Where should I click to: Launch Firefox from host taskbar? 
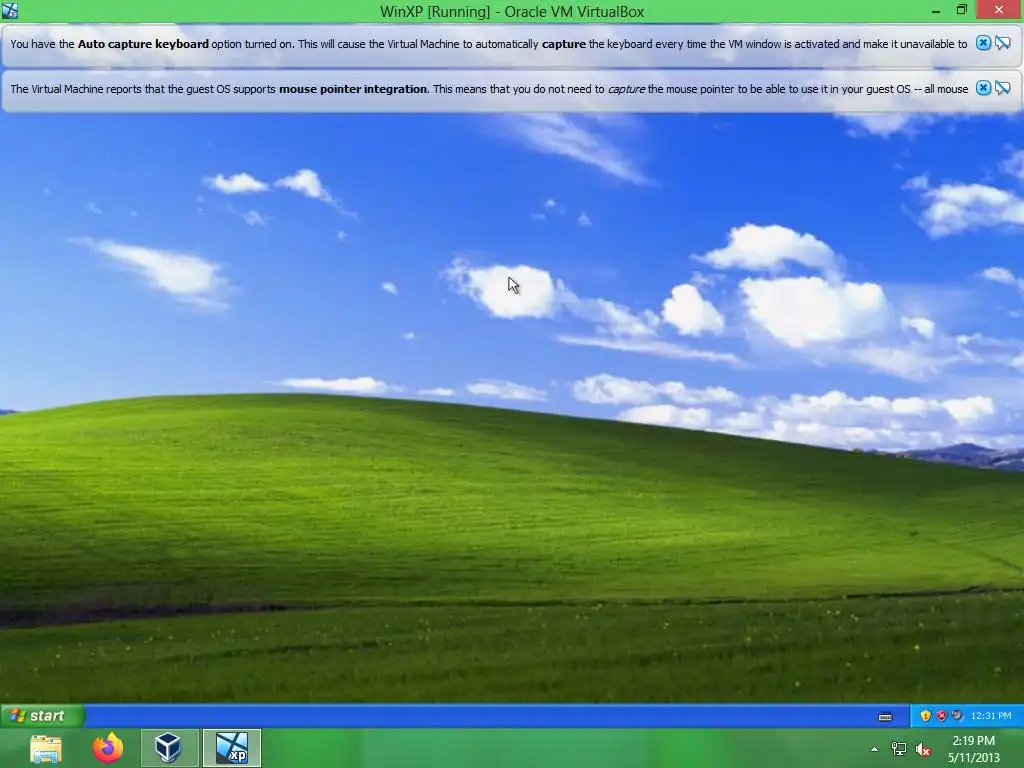click(x=108, y=748)
